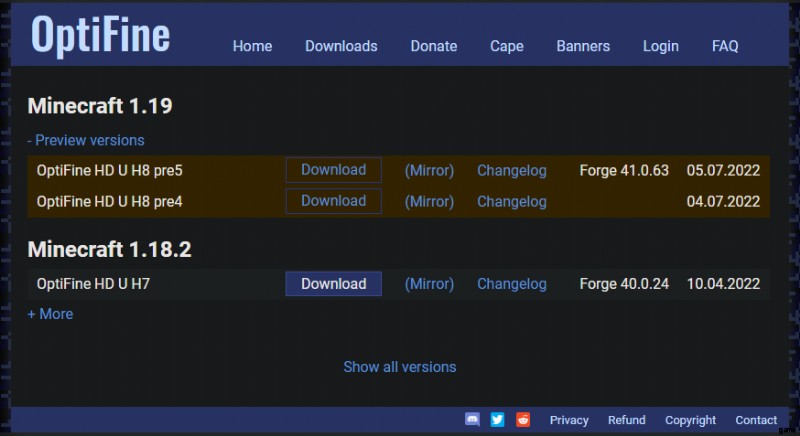Open the Donate page
The width and height of the screenshot is (800, 436).
click(x=434, y=46)
